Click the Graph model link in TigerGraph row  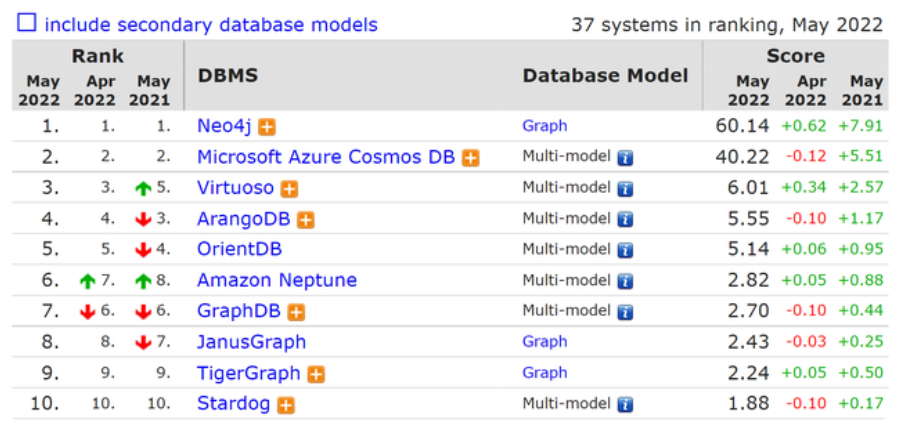(x=544, y=373)
